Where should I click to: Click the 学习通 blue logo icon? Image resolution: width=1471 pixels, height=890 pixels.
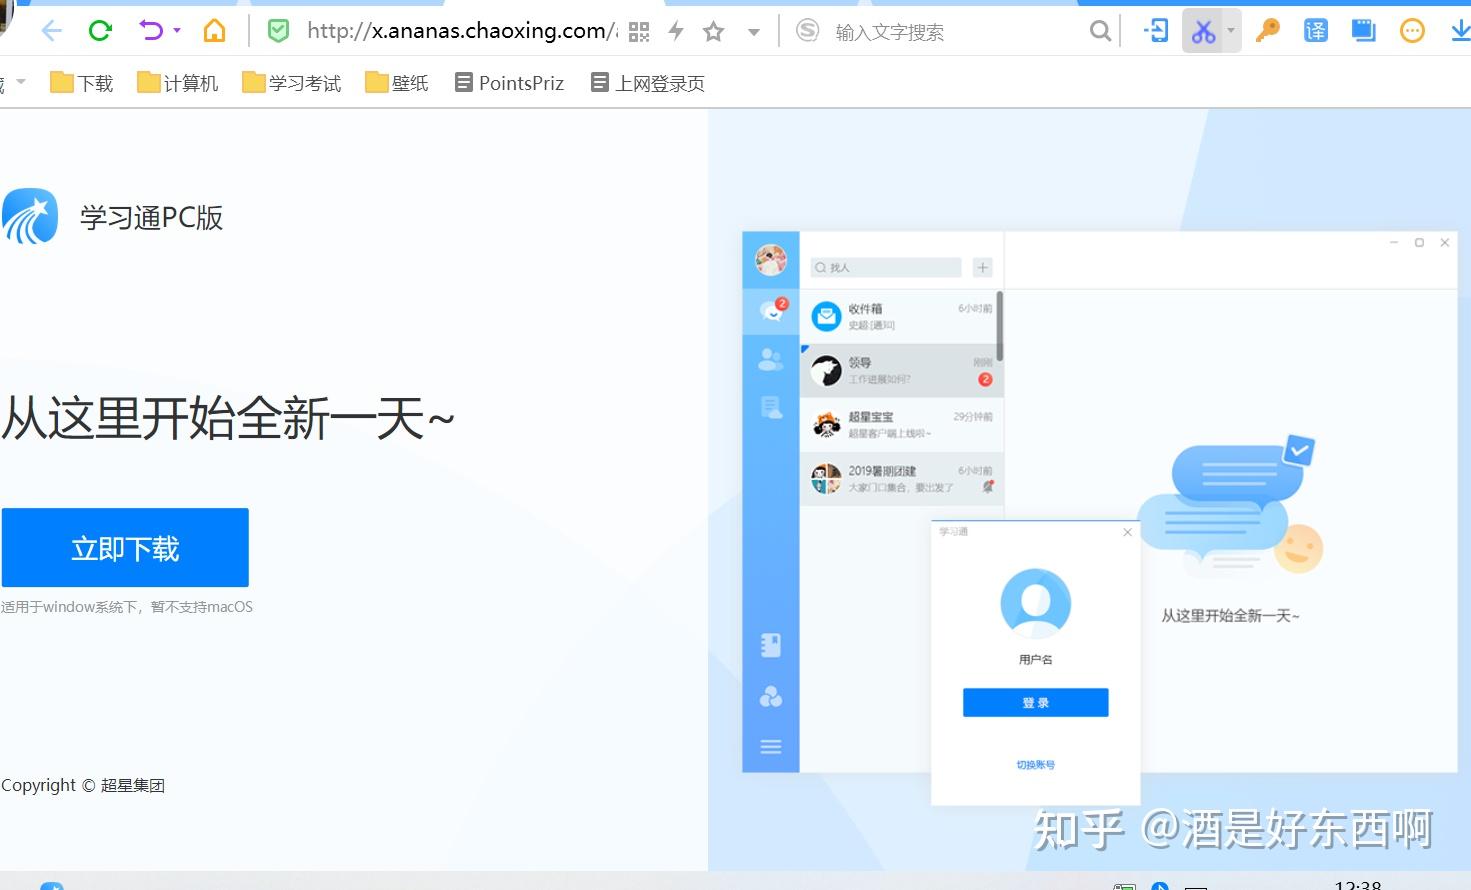(30, 216)
